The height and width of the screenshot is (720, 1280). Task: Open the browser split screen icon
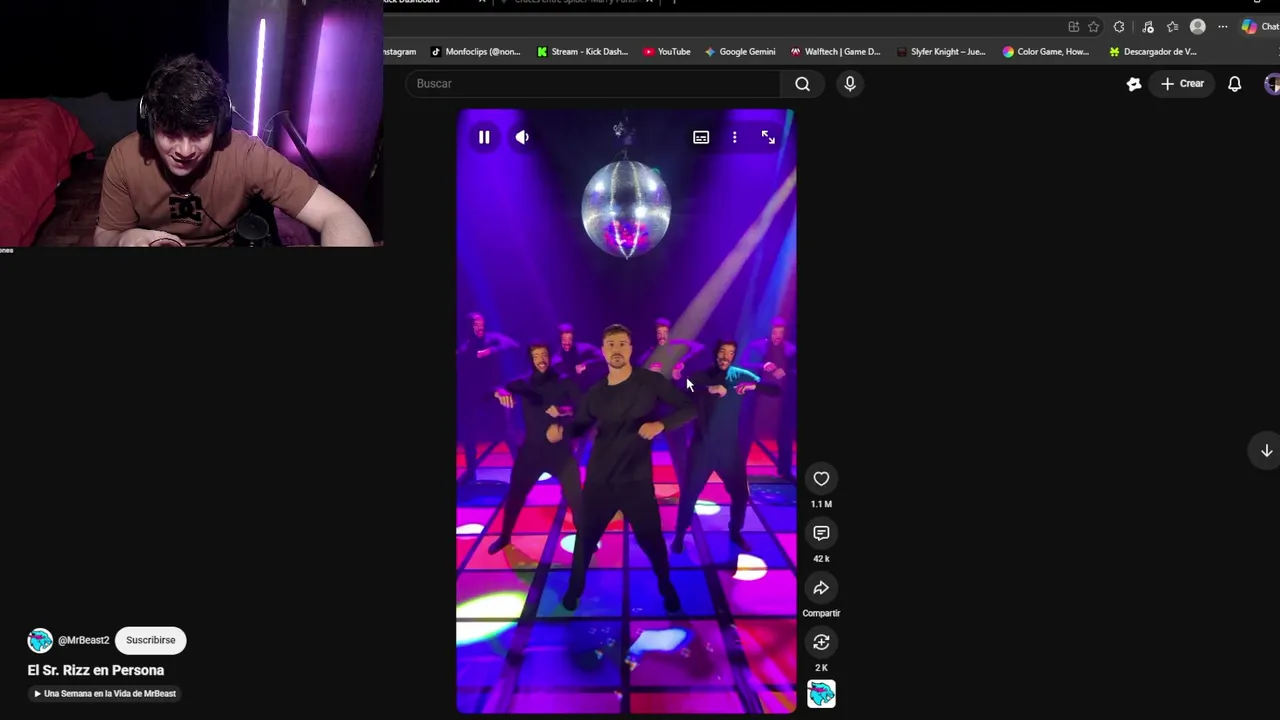coord(1074,27)
